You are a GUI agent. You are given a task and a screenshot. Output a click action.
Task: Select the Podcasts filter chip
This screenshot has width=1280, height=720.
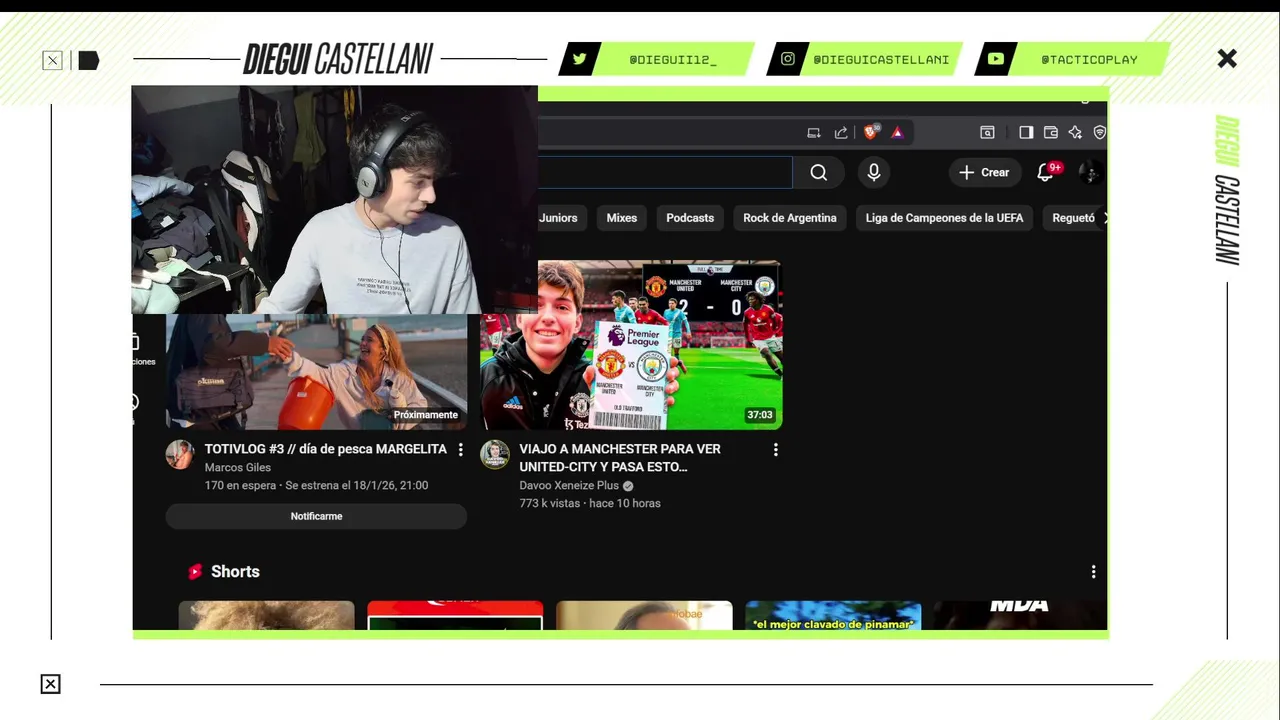coord(690,218)
